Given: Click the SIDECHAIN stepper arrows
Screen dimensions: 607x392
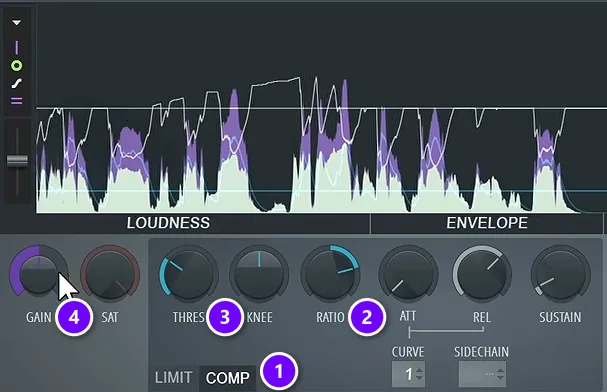Looking at the screenshot, I should 500,374.
